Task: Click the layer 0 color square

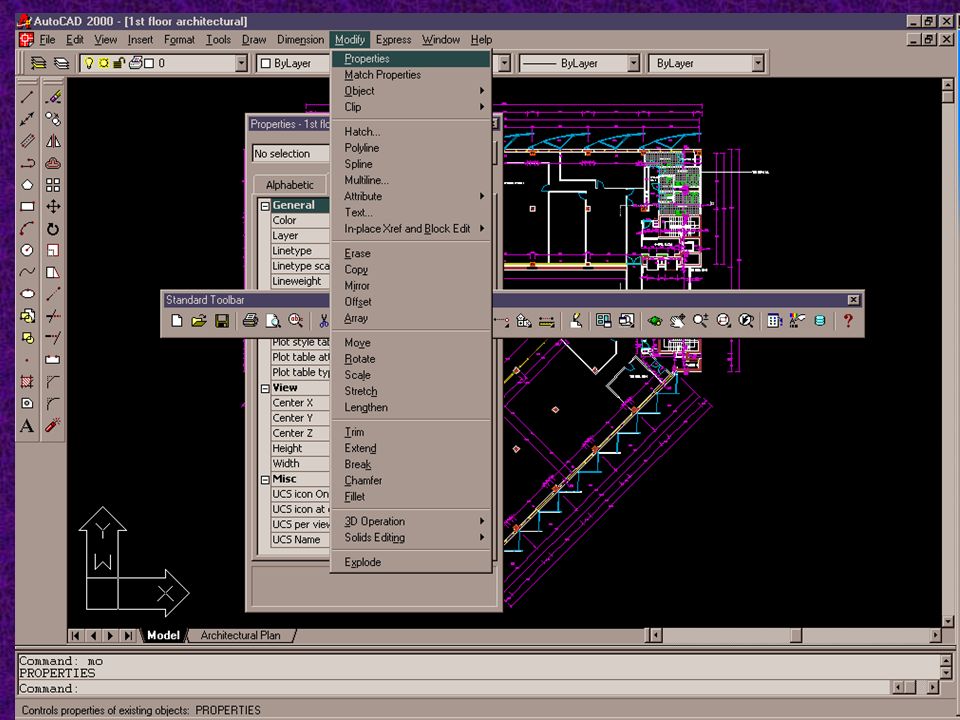Action: [149, 62]
